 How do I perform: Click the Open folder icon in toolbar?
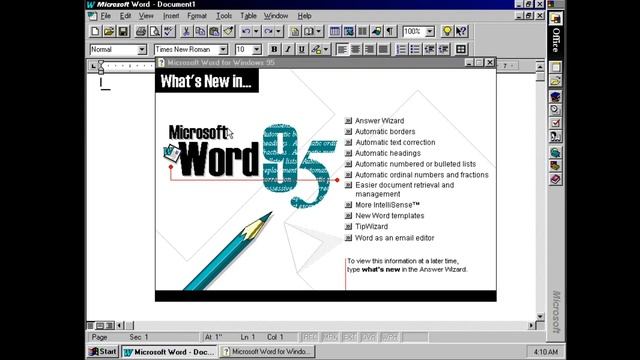click(109, 31)
